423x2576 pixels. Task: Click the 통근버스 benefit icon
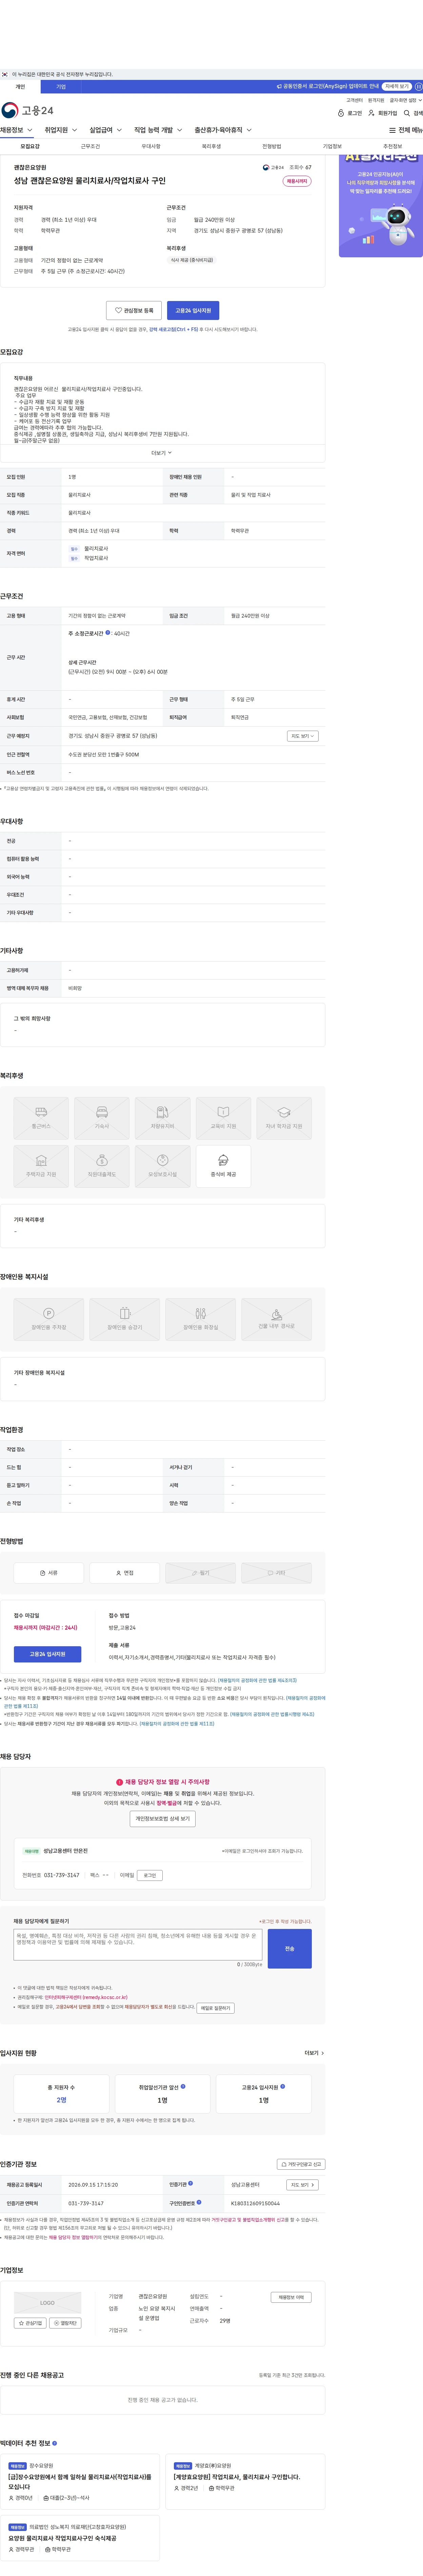coord(41,1118)
